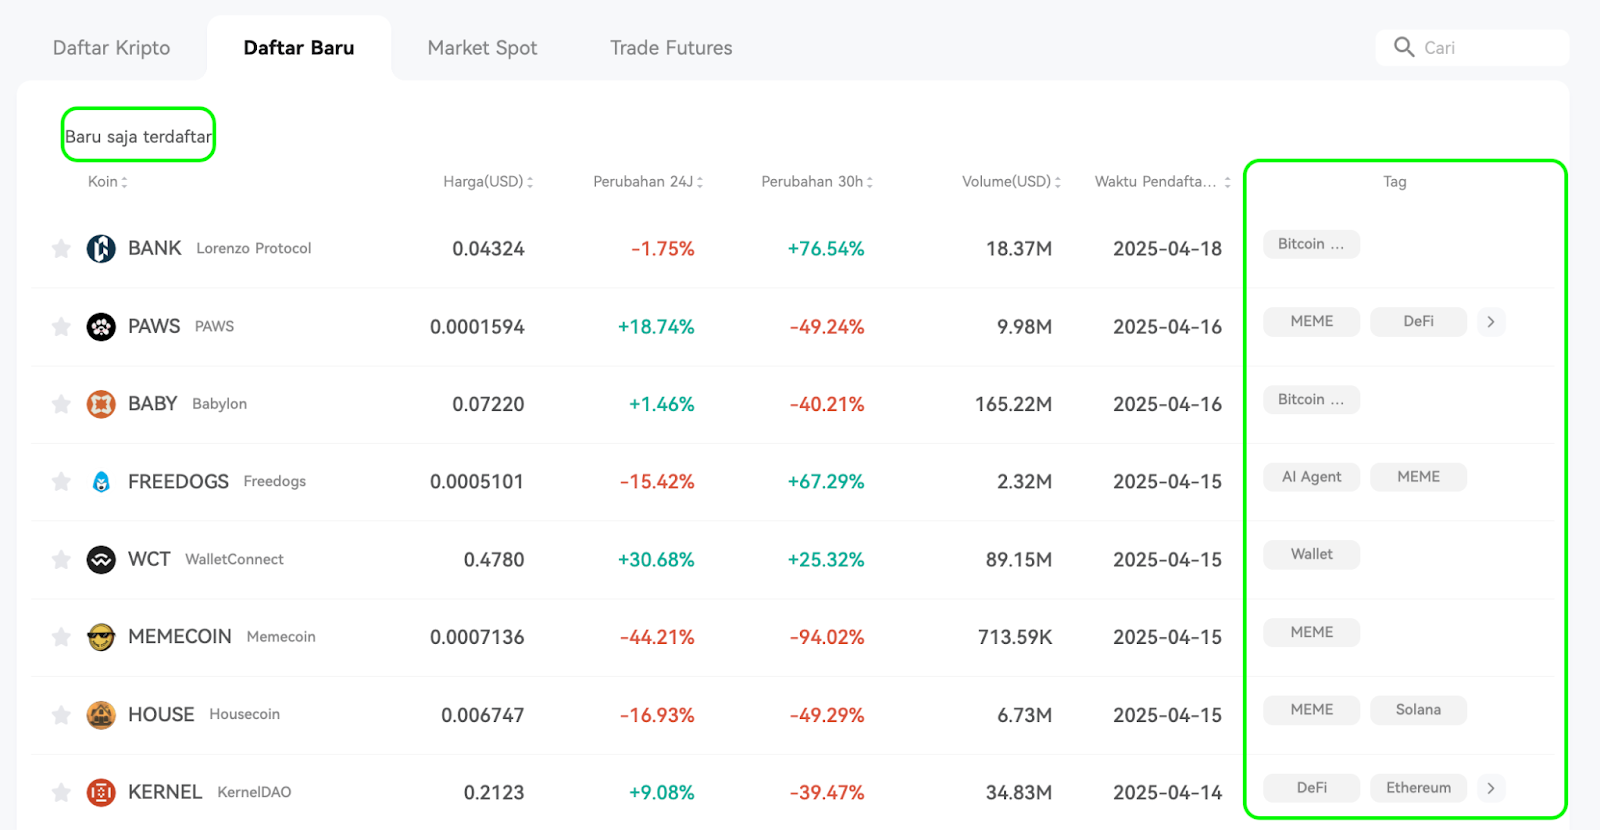Click the Solana tag on HOUSE
The height and width of the screenshot is (830, 1600).
click(1418, 710)
